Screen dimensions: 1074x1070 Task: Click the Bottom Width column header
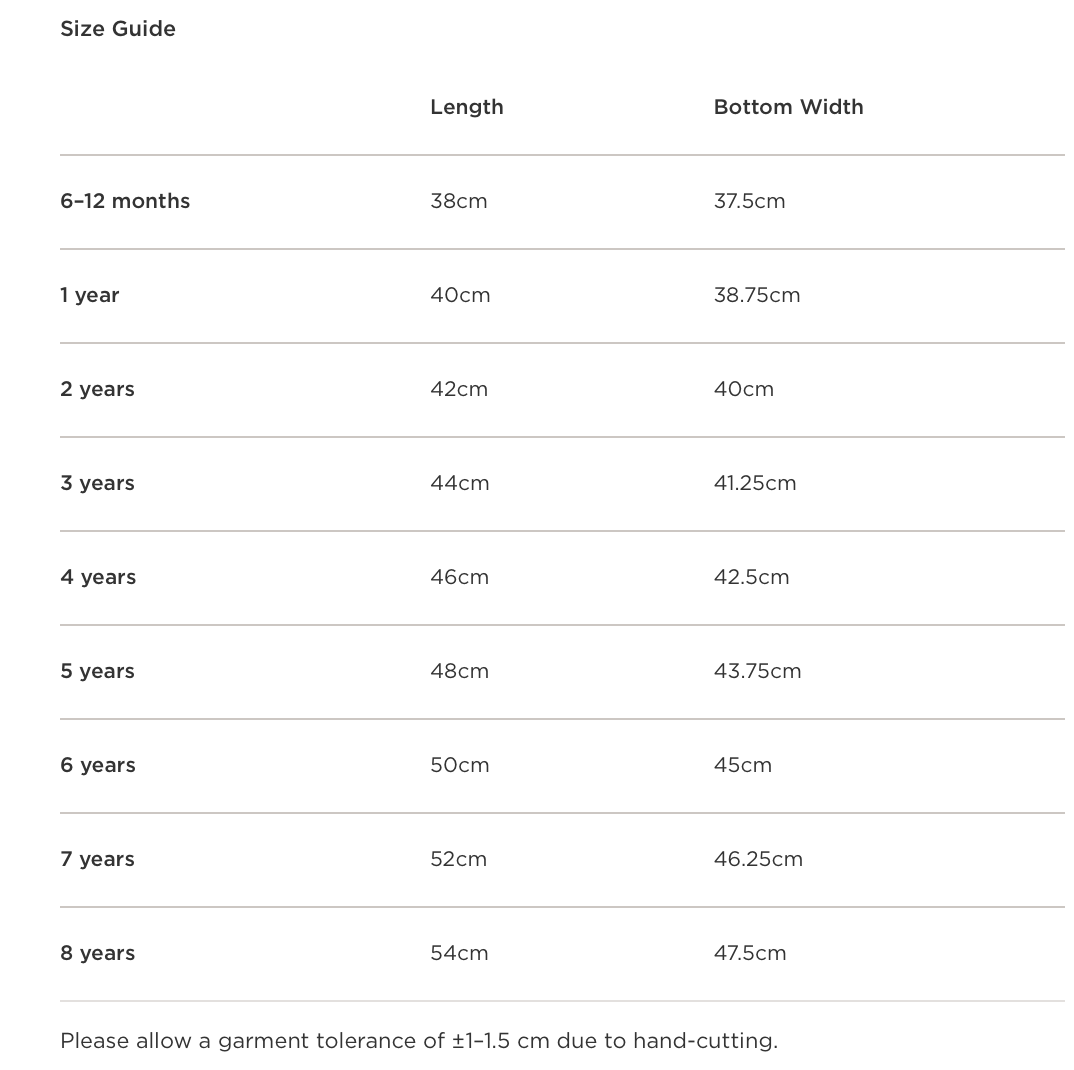coord(788,107)
